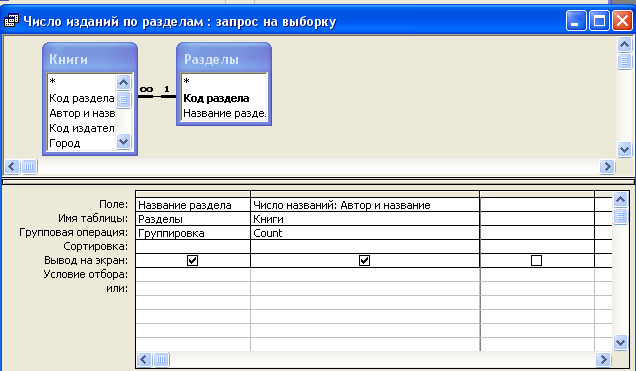Screen dimensions: 636x371
Task: Select Название разде. field in Разделы
Action: 224,113
